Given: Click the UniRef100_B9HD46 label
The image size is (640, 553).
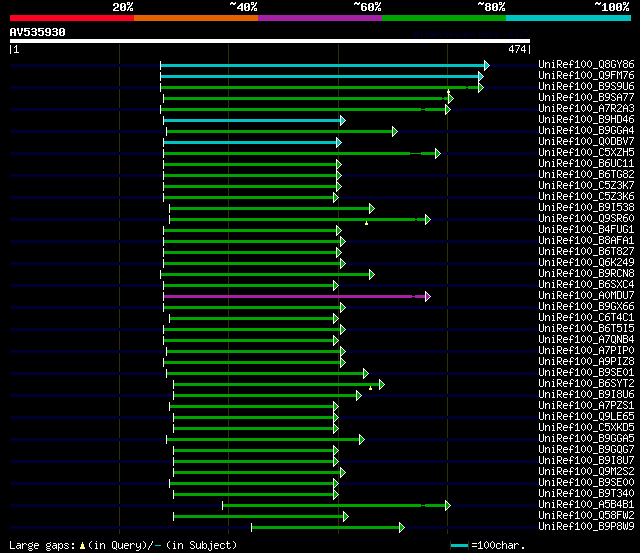Looking at the screenshot, I should pos(586,120).
